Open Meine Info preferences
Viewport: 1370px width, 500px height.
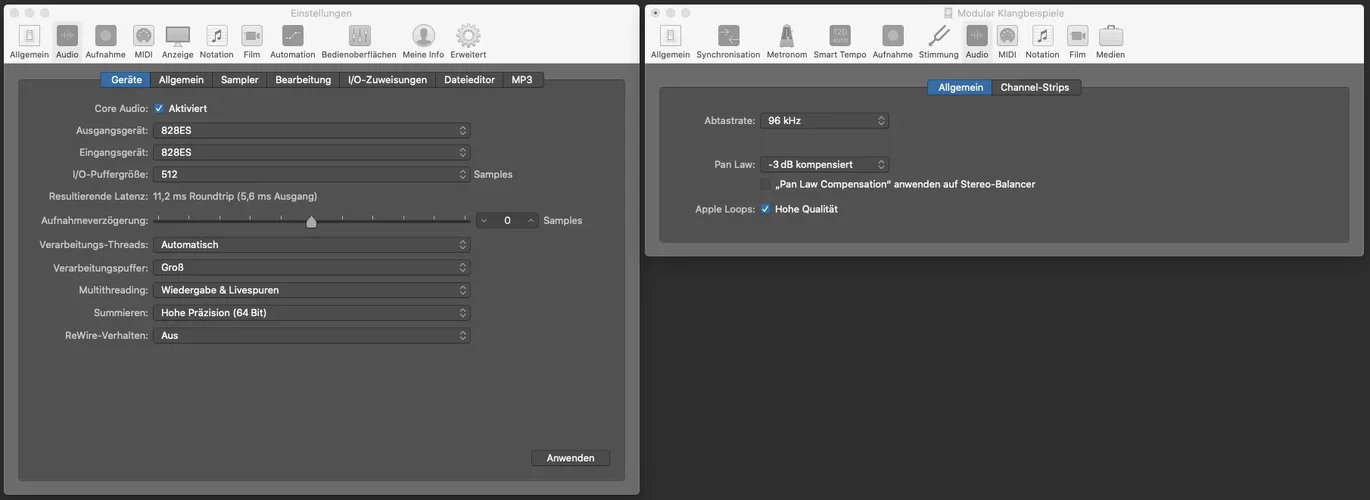[x=423, y=42]
